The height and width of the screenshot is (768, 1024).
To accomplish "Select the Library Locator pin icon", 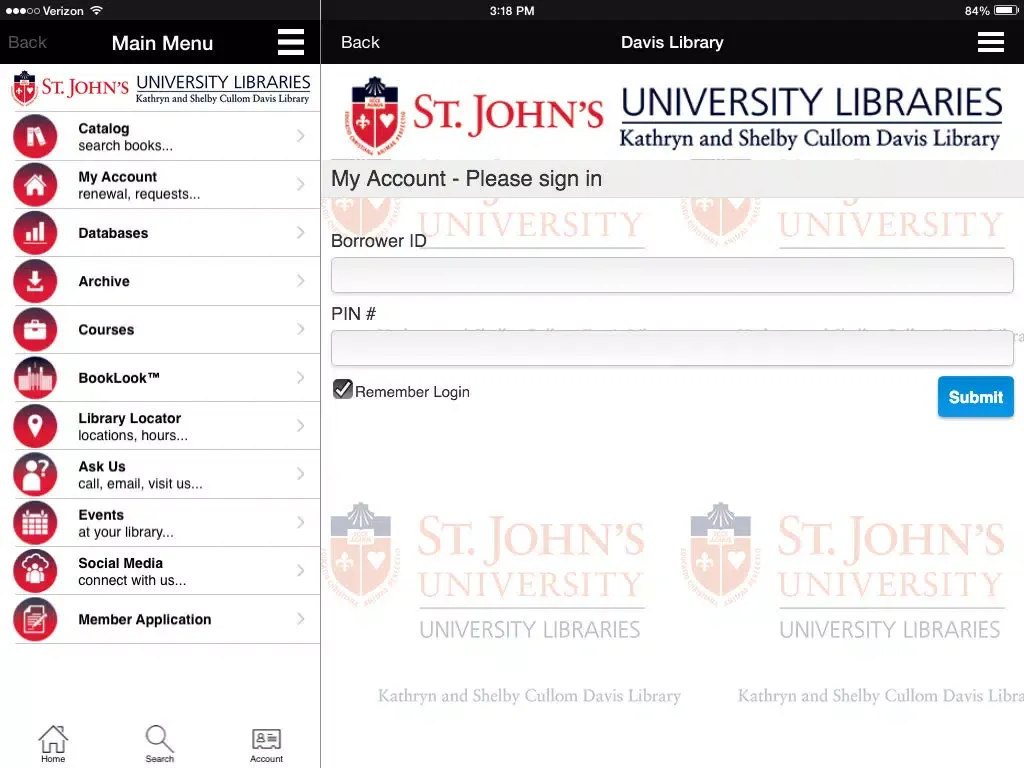I will click(x=35, y=426).
